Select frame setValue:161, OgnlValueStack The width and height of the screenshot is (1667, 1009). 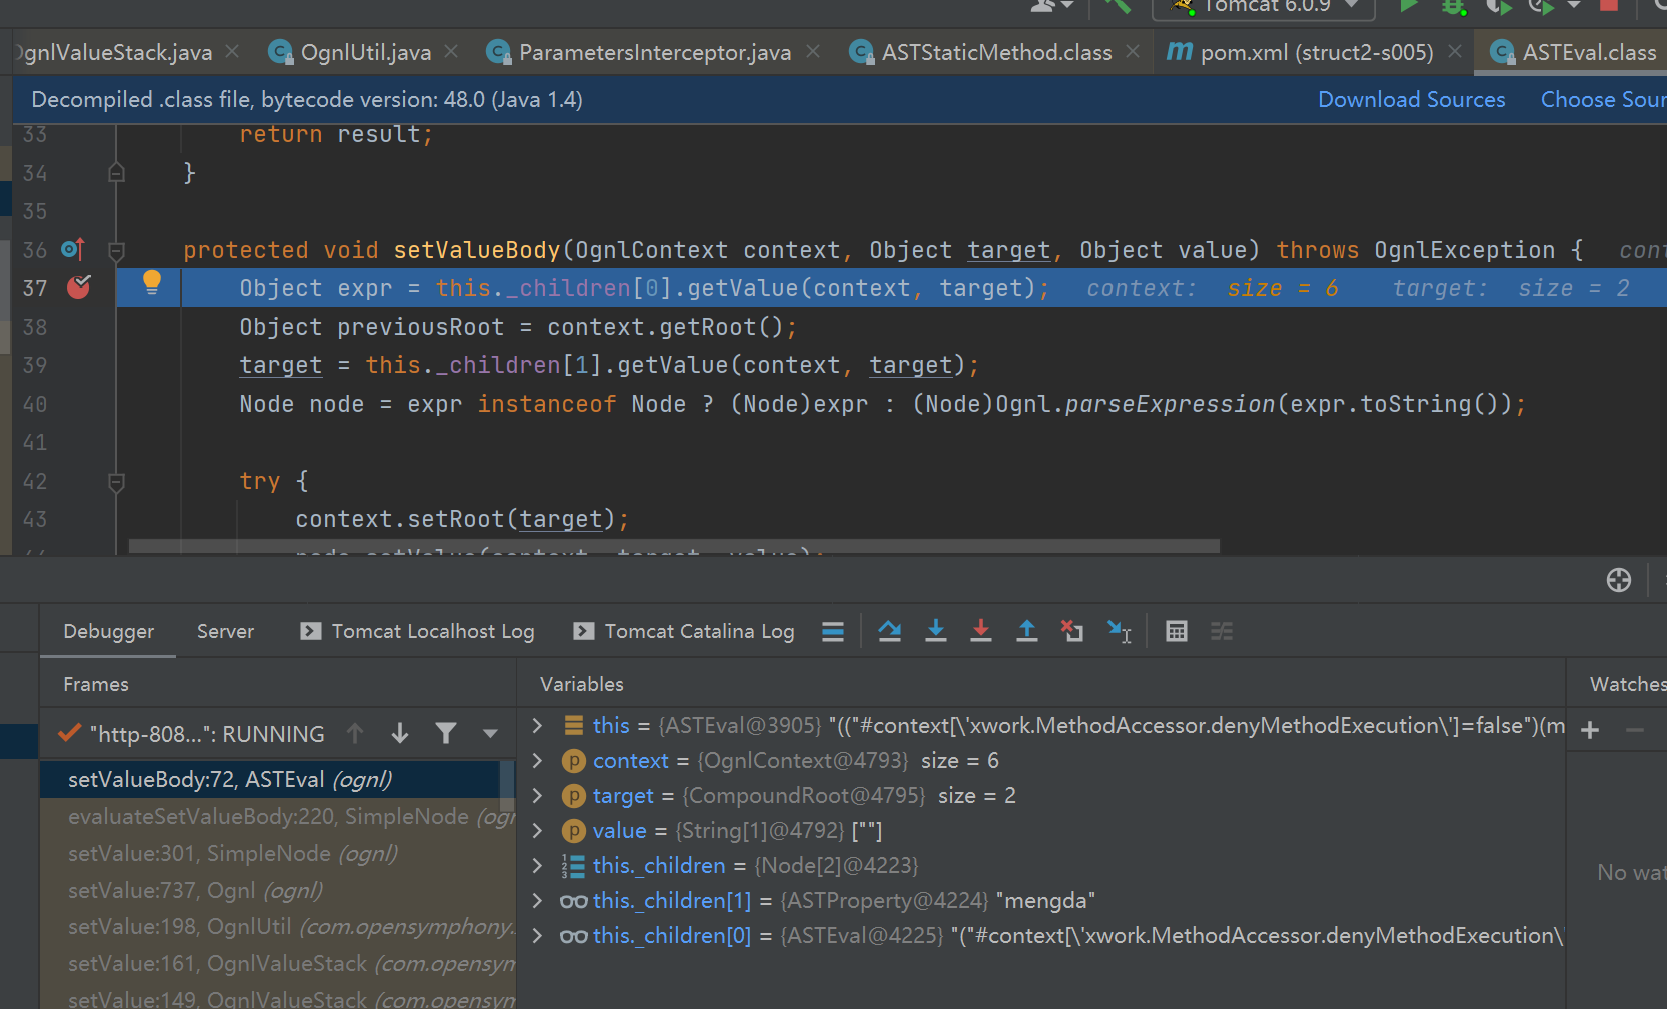270,964
